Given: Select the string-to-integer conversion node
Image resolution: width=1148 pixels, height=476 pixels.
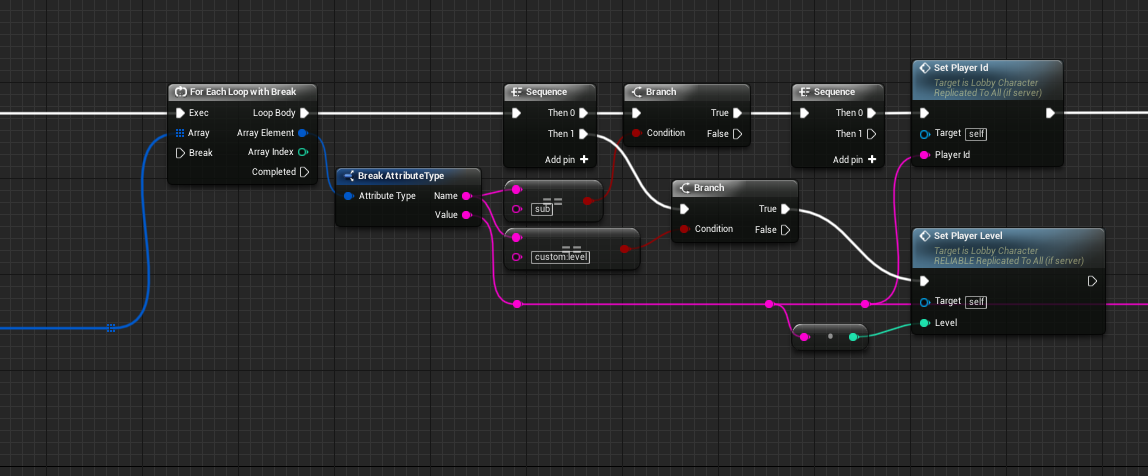Looking at the screenshot, I should click(830, 337).
